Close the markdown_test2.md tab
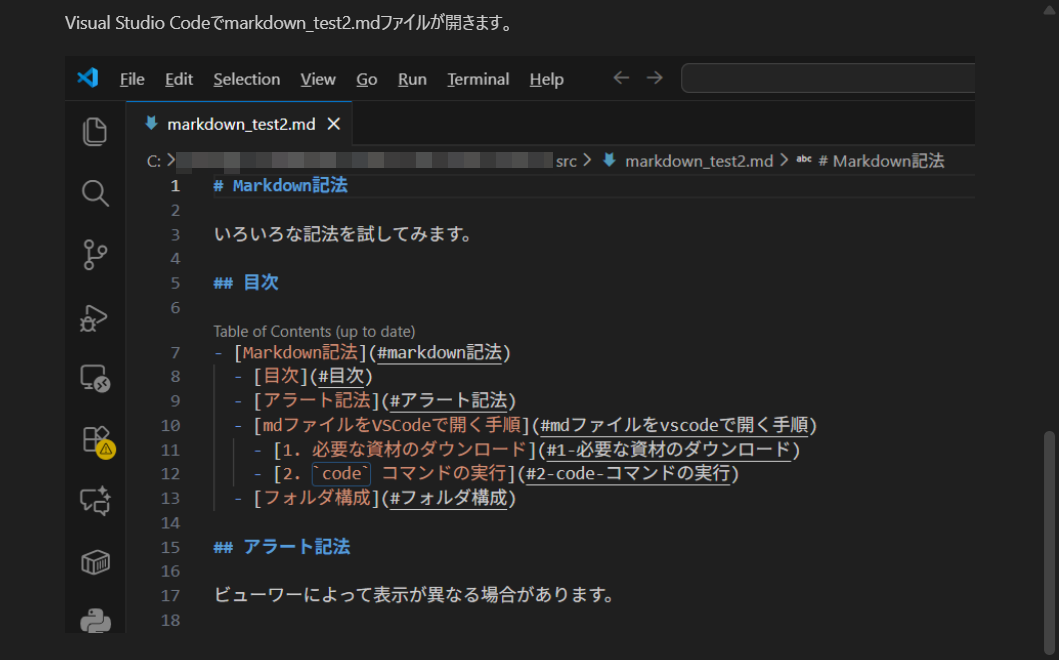This screenshot has width=1059, height=660. pyautogui.click(x=334, y=124)
